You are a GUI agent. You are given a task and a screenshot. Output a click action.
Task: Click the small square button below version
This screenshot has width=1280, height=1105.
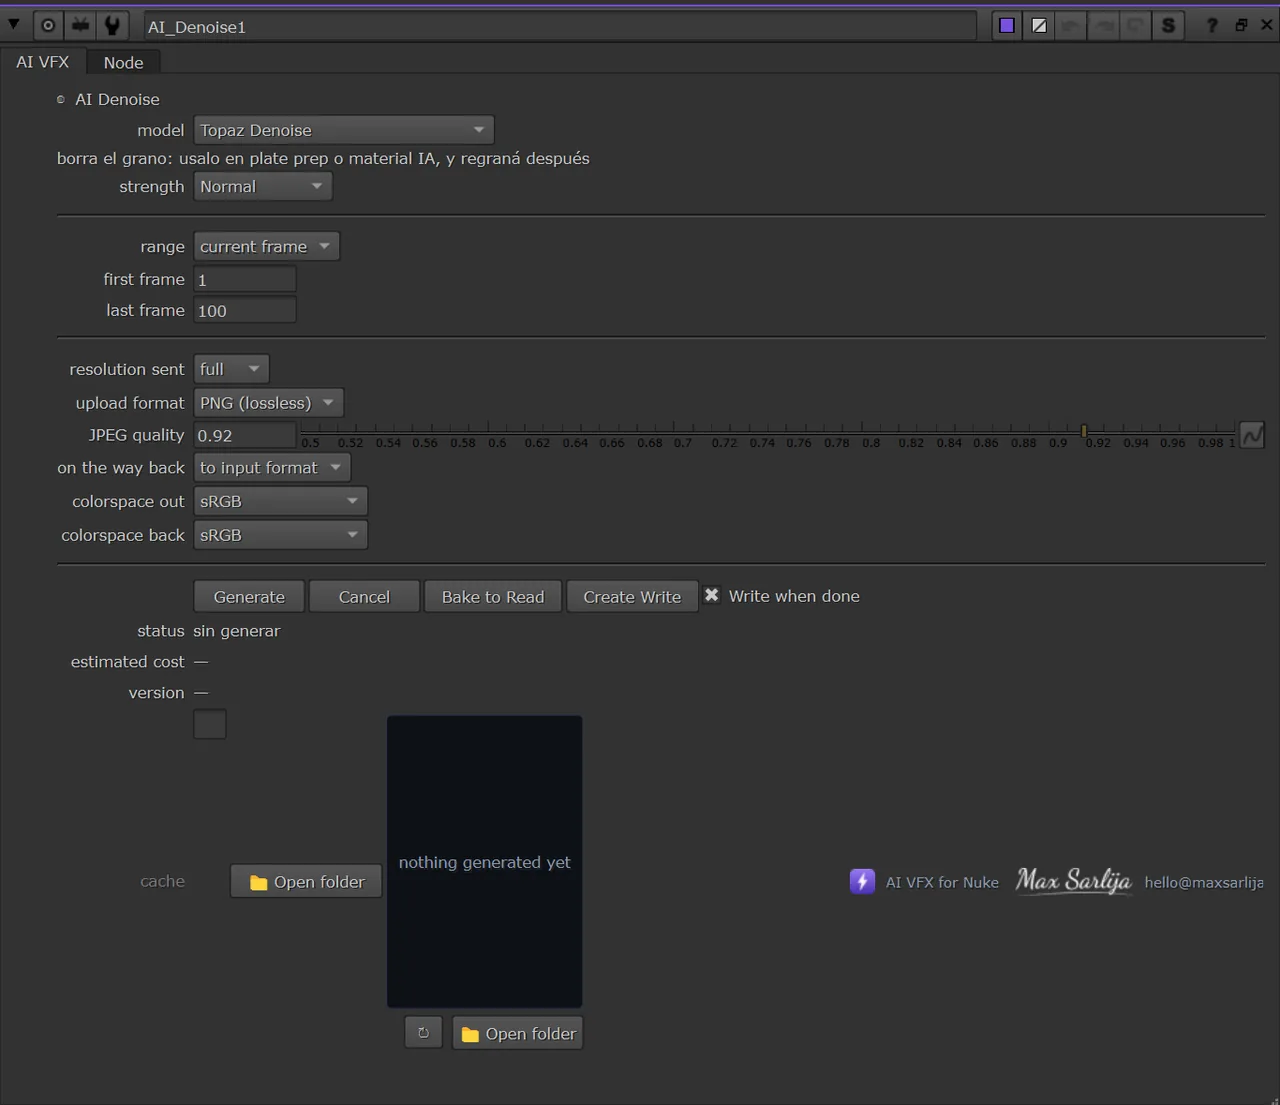(x=210, y=724)
